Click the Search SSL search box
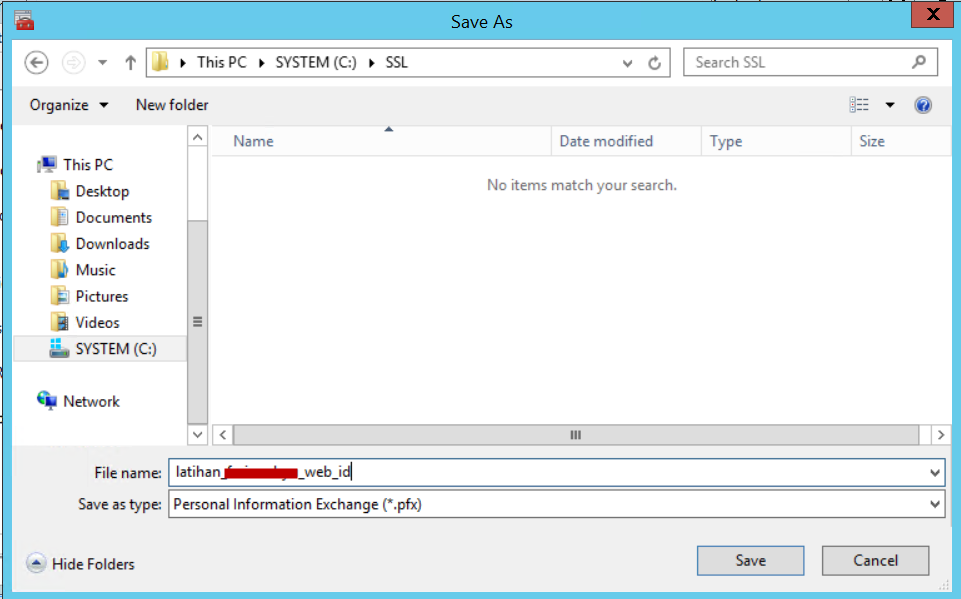Image resolution: width=961 pixels, height=599 pixels. [800, 62]
